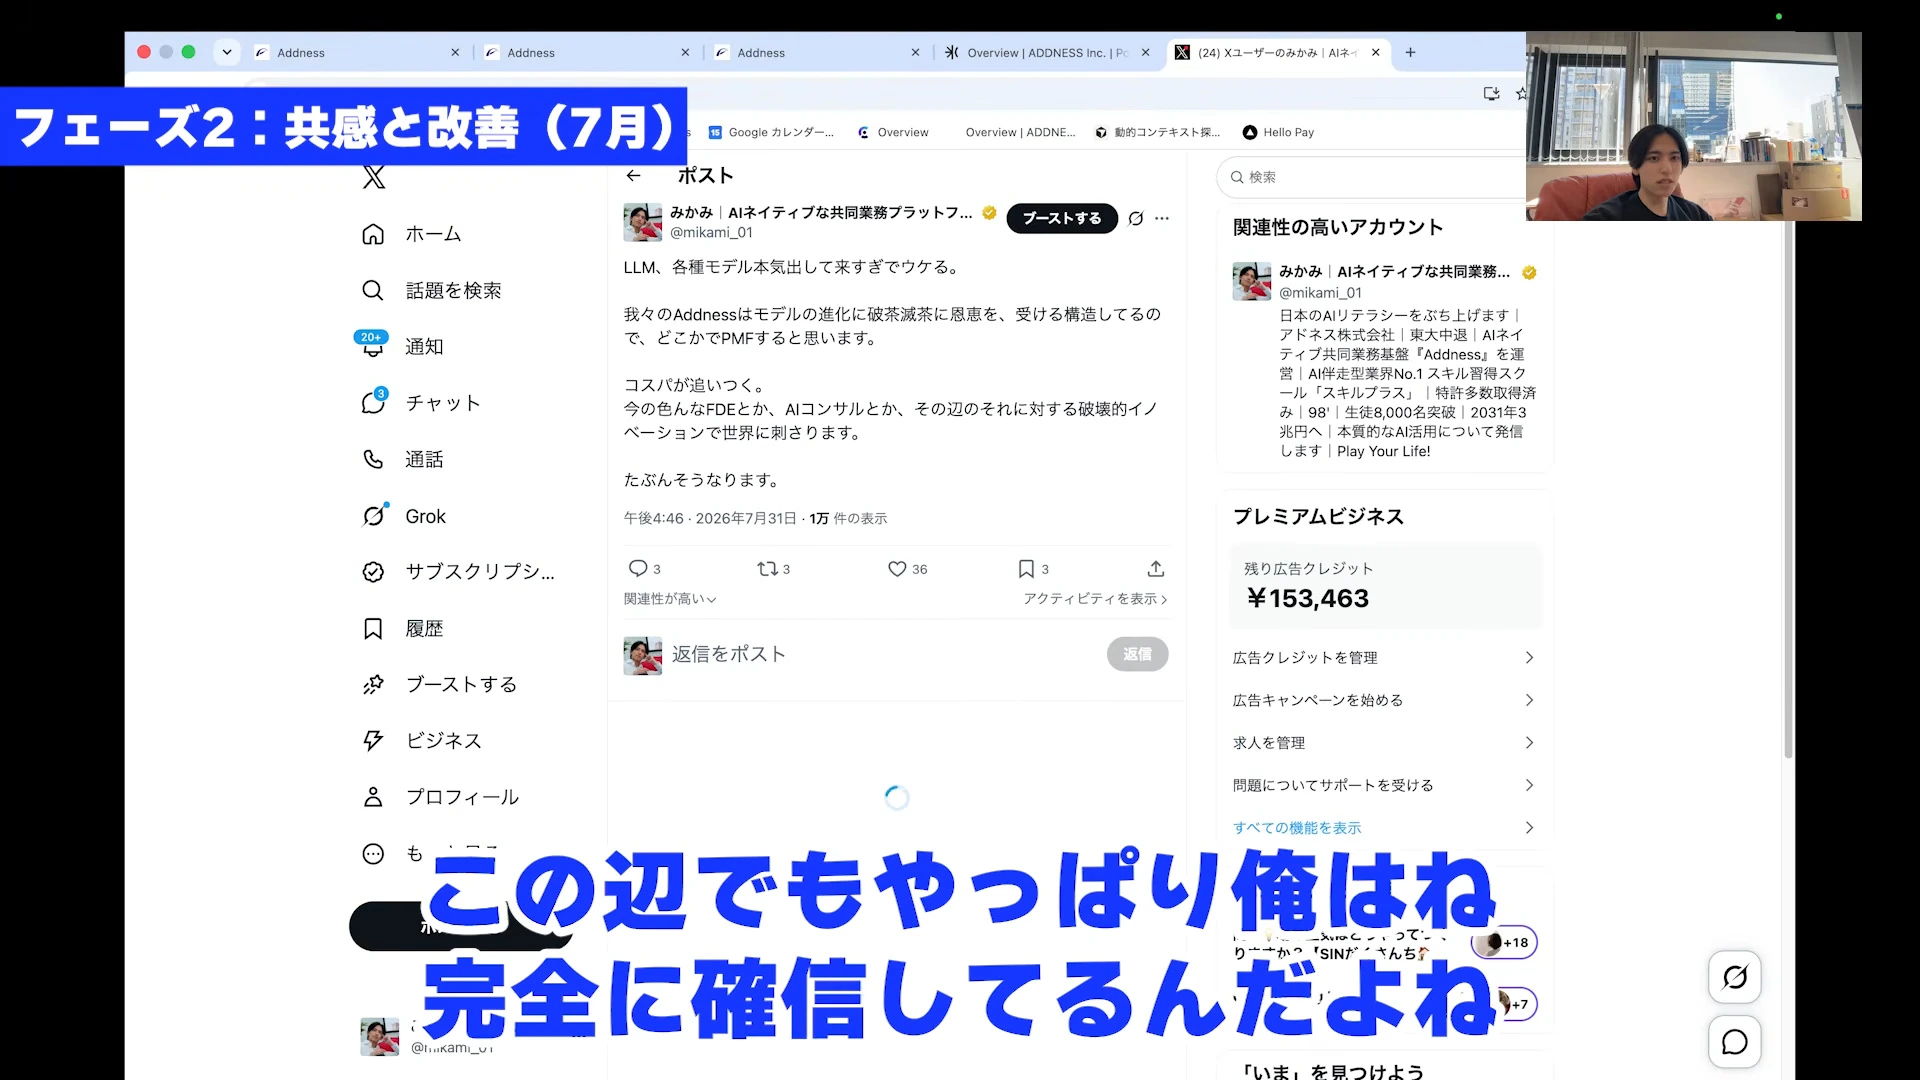Open Grok in the sidebar

pyautogui.click(x=403, y=516)
